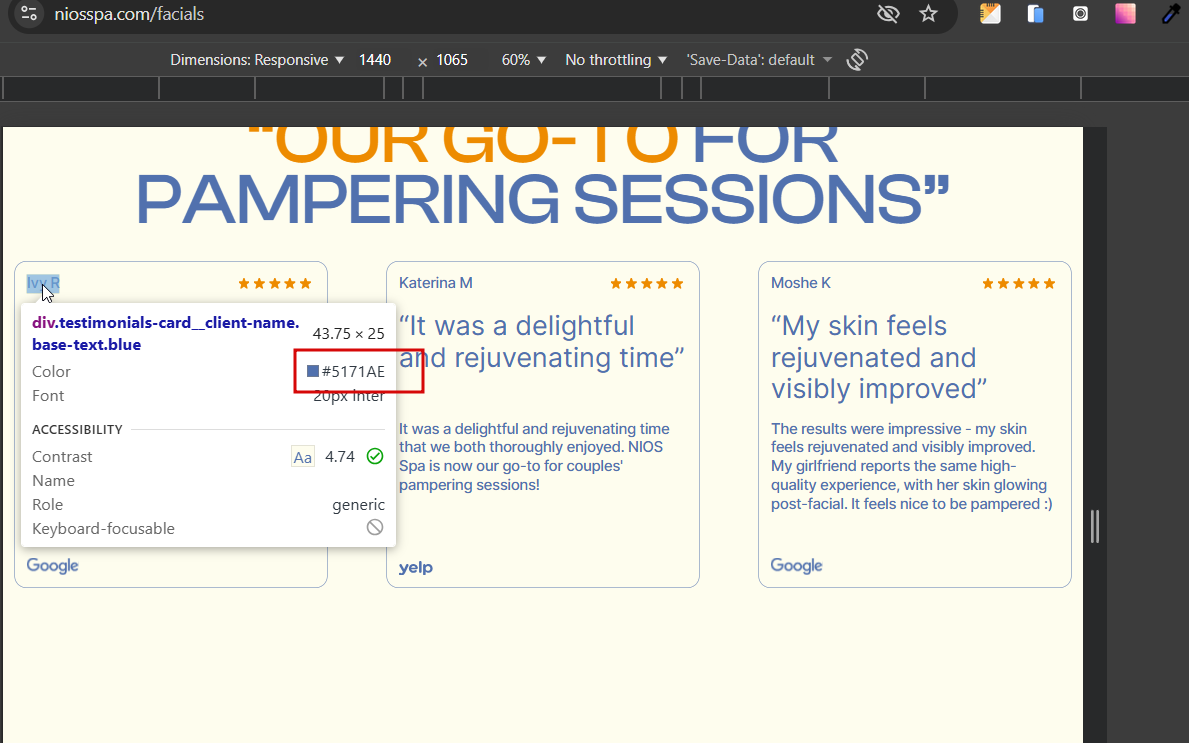
Task: Click the contrast value 4.74
Action: 340,456
